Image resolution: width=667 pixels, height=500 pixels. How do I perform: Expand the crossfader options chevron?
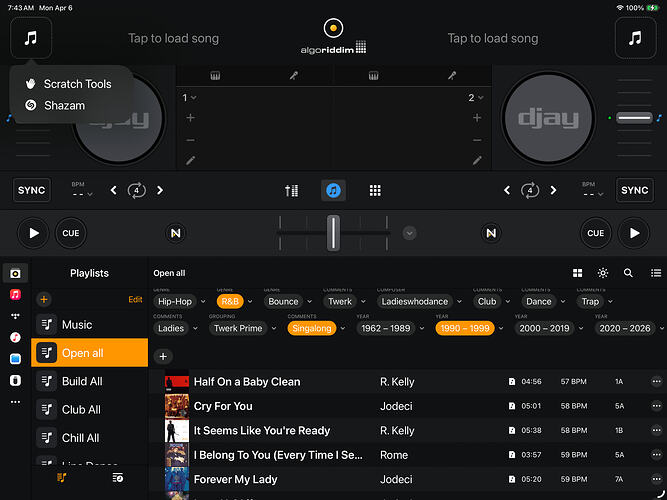(409, 233)
